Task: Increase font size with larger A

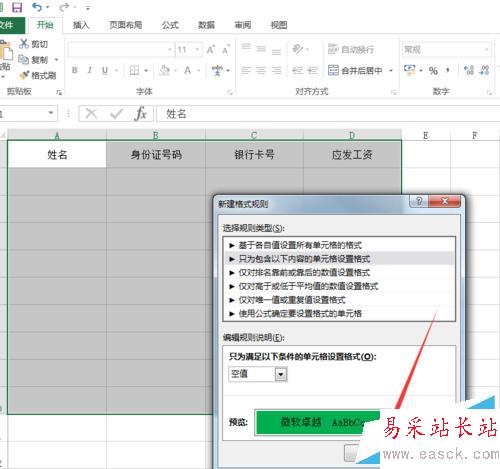Action: [x=211, y=50]
